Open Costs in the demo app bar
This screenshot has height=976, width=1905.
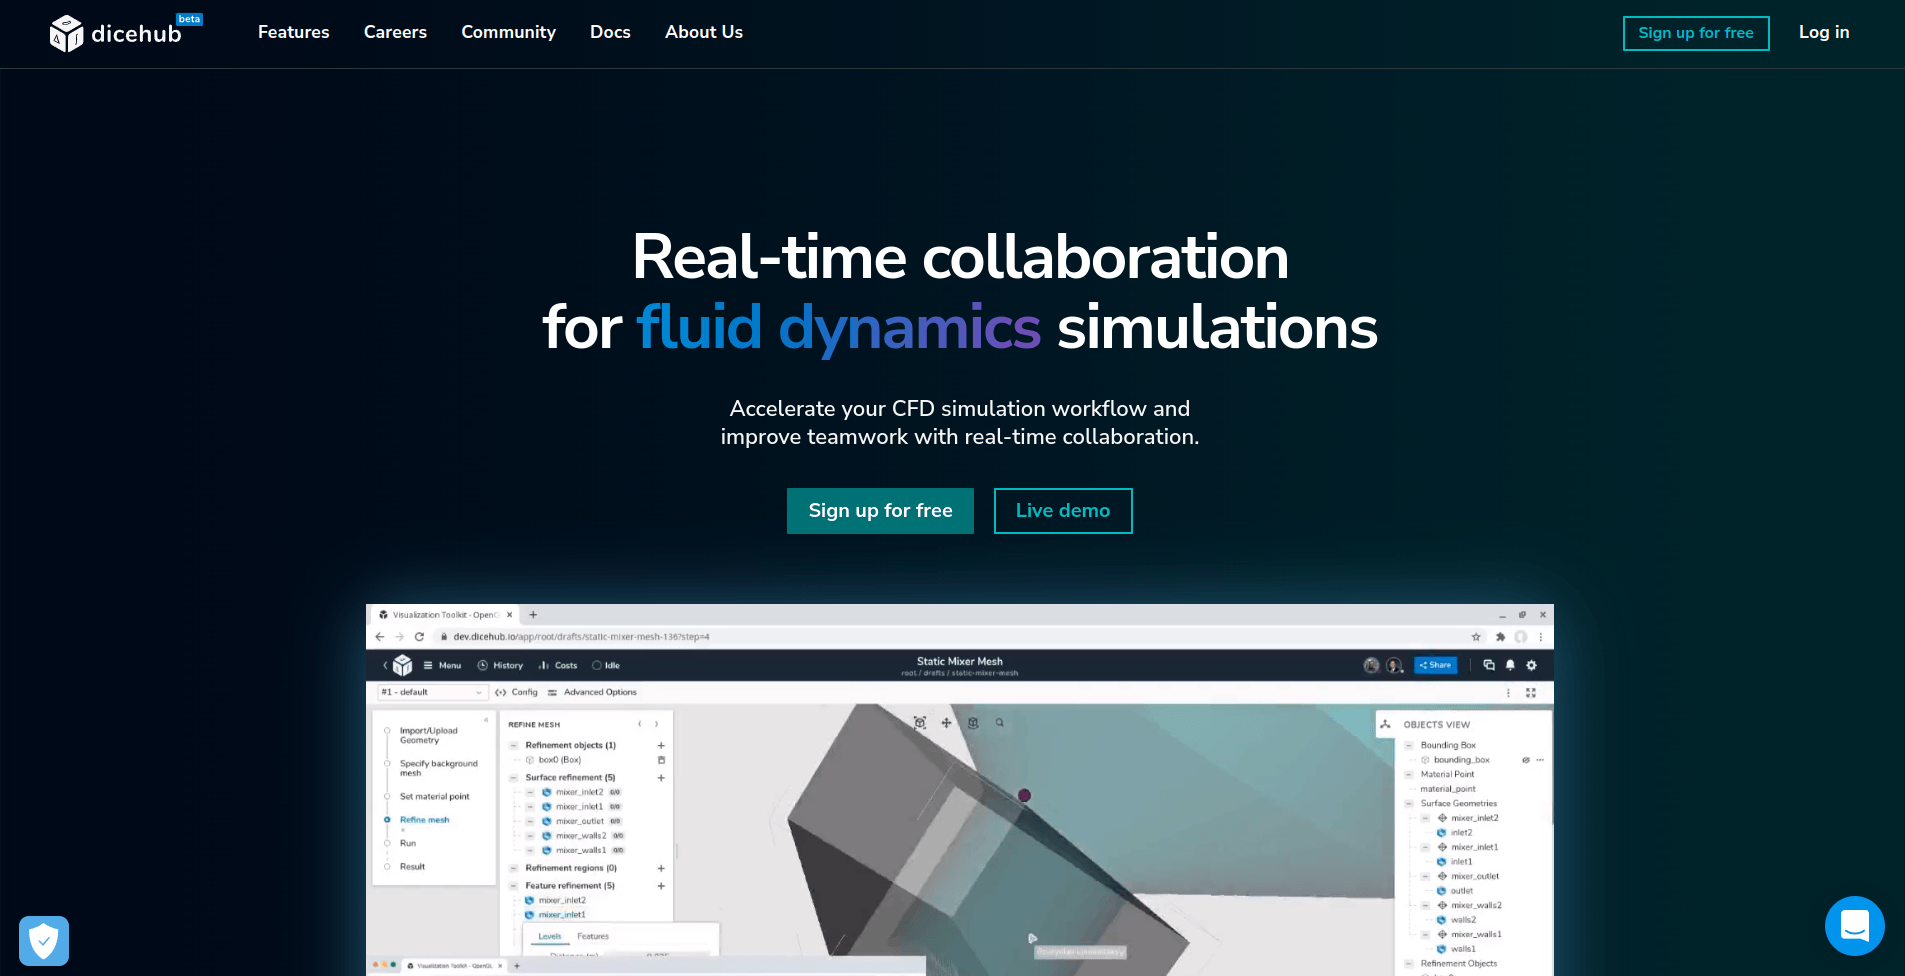558,666
